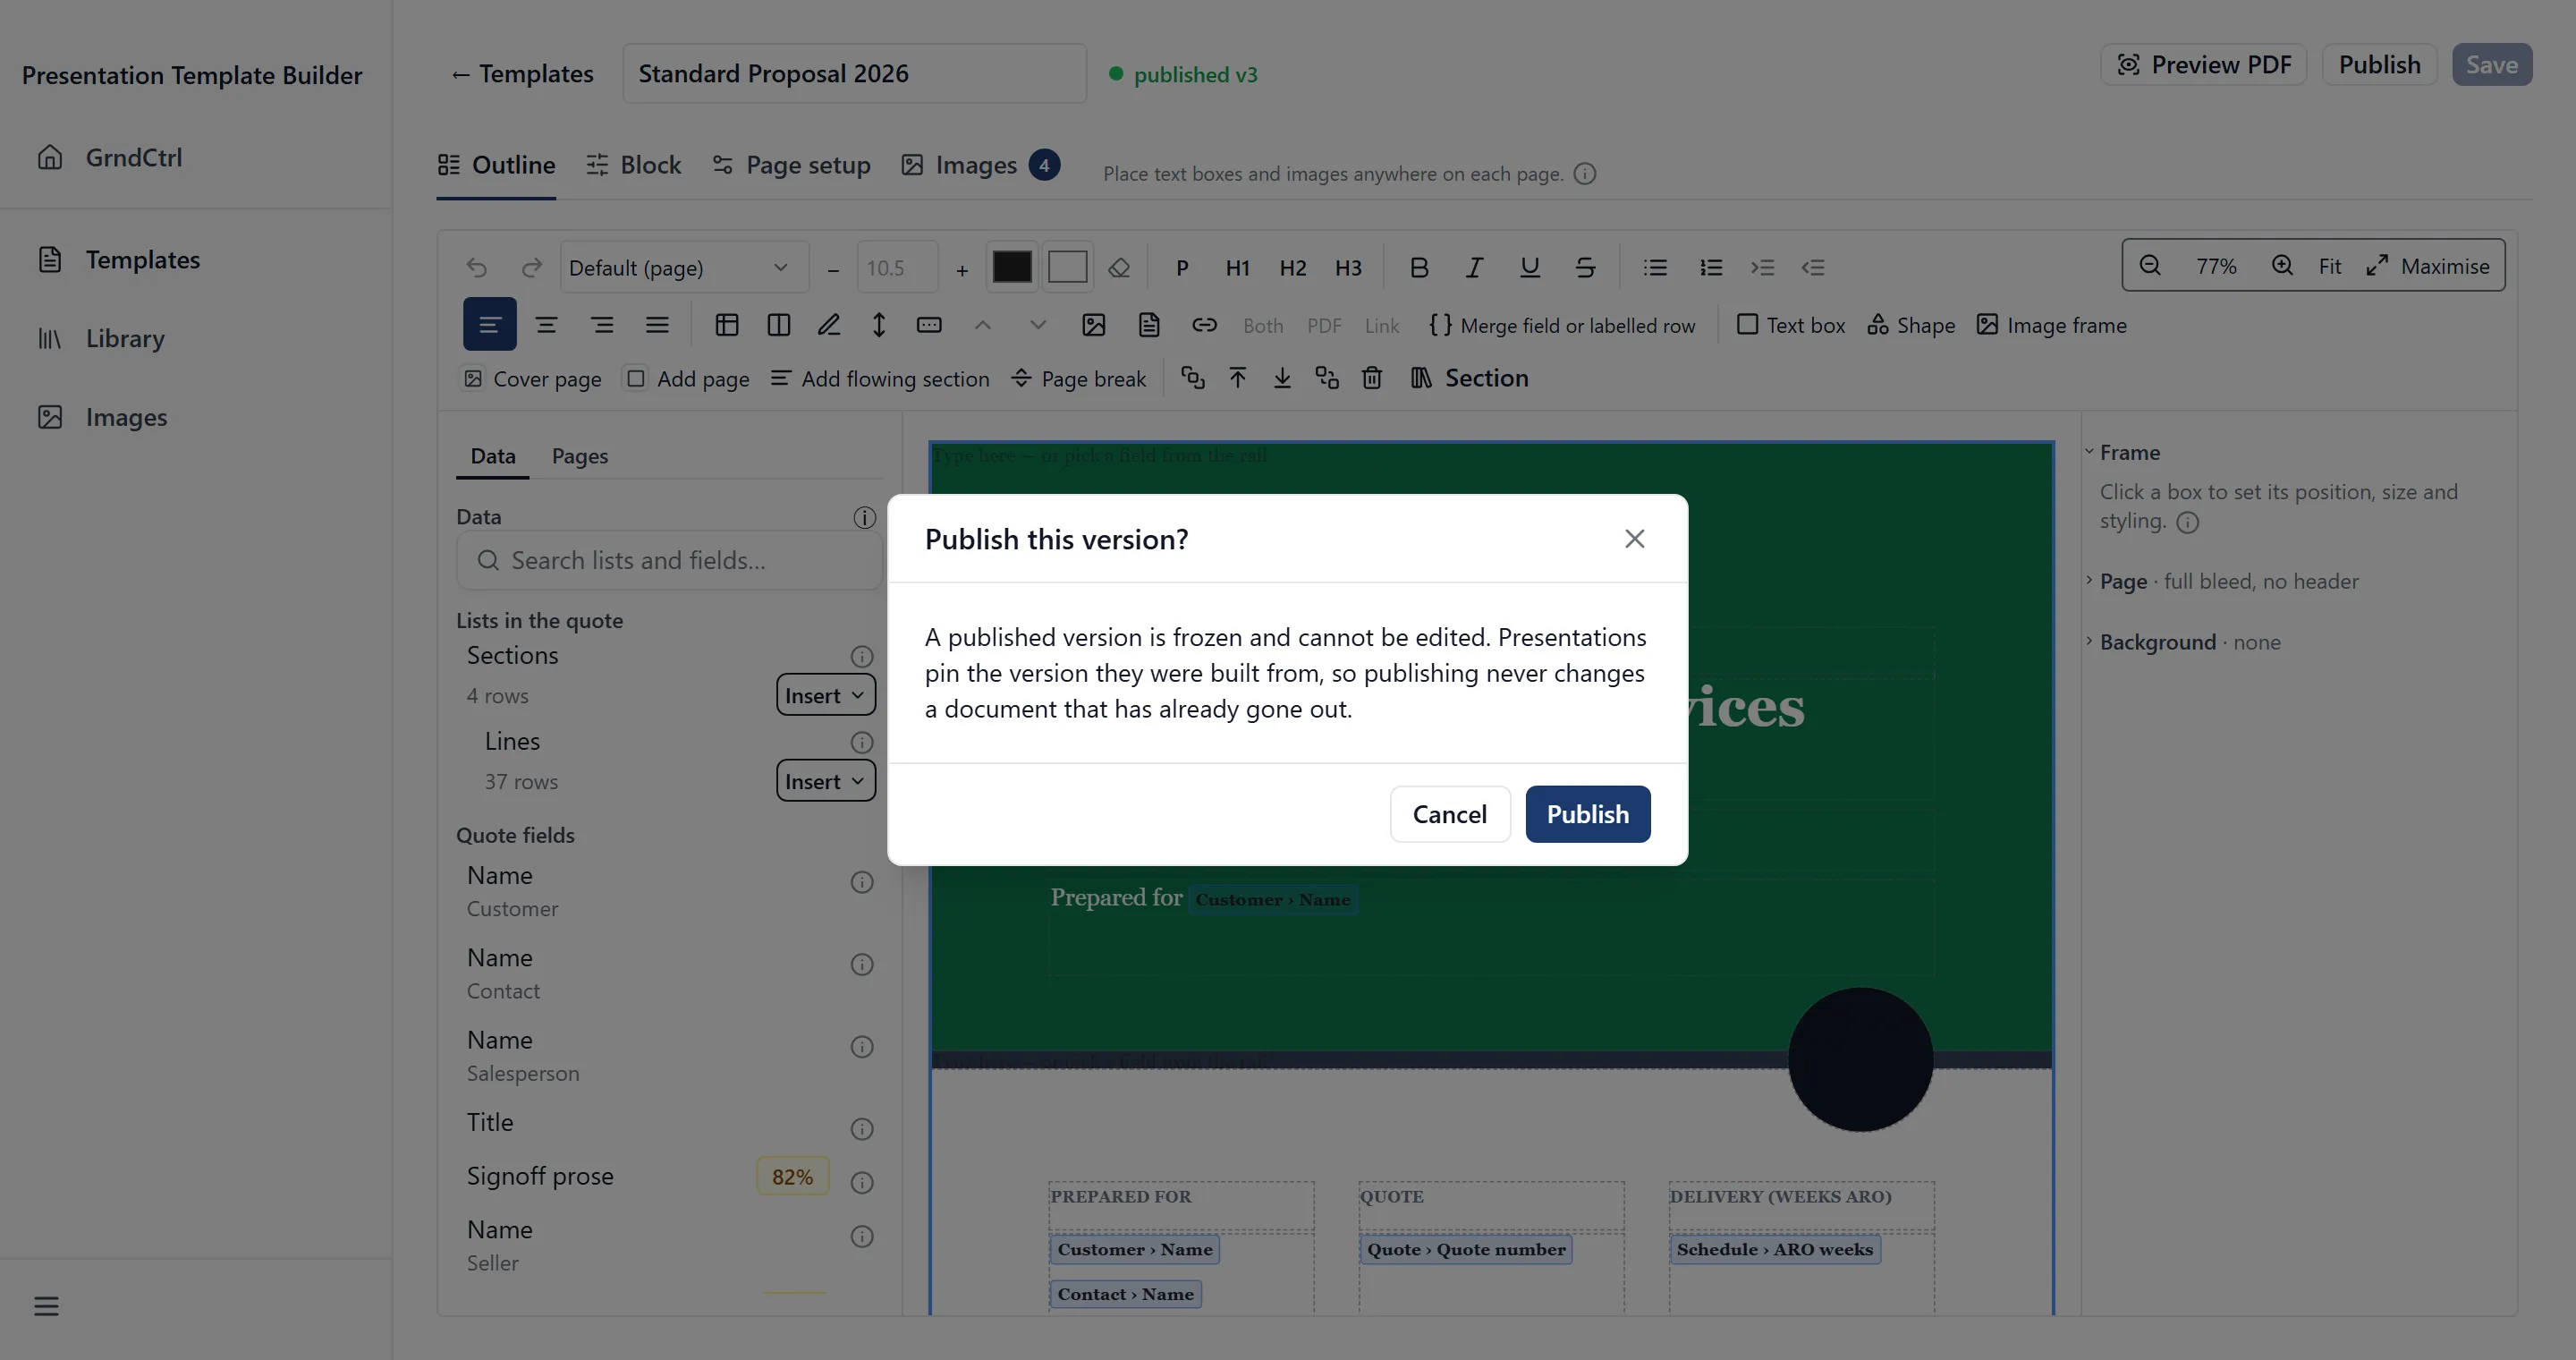Go back to Templates
Screen dimensions: 2576x1360
(x=522, y=74)
